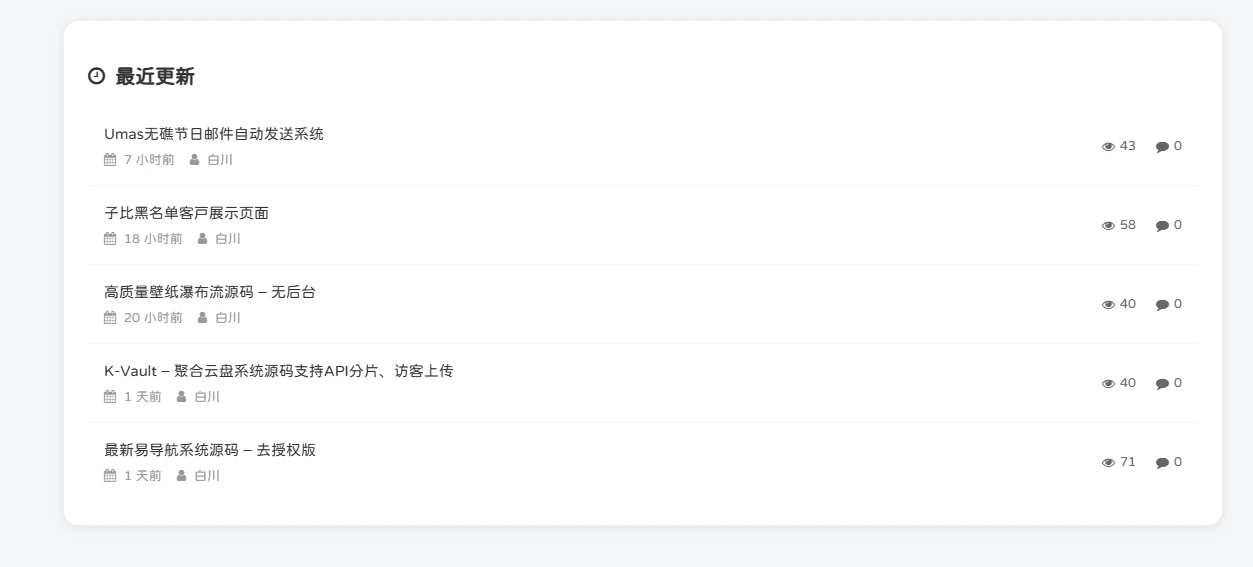Screen dimensions: 1253x567
Task: Open the Umas无礁节日邮件自动发送系统 post
Action: point(214,134)
